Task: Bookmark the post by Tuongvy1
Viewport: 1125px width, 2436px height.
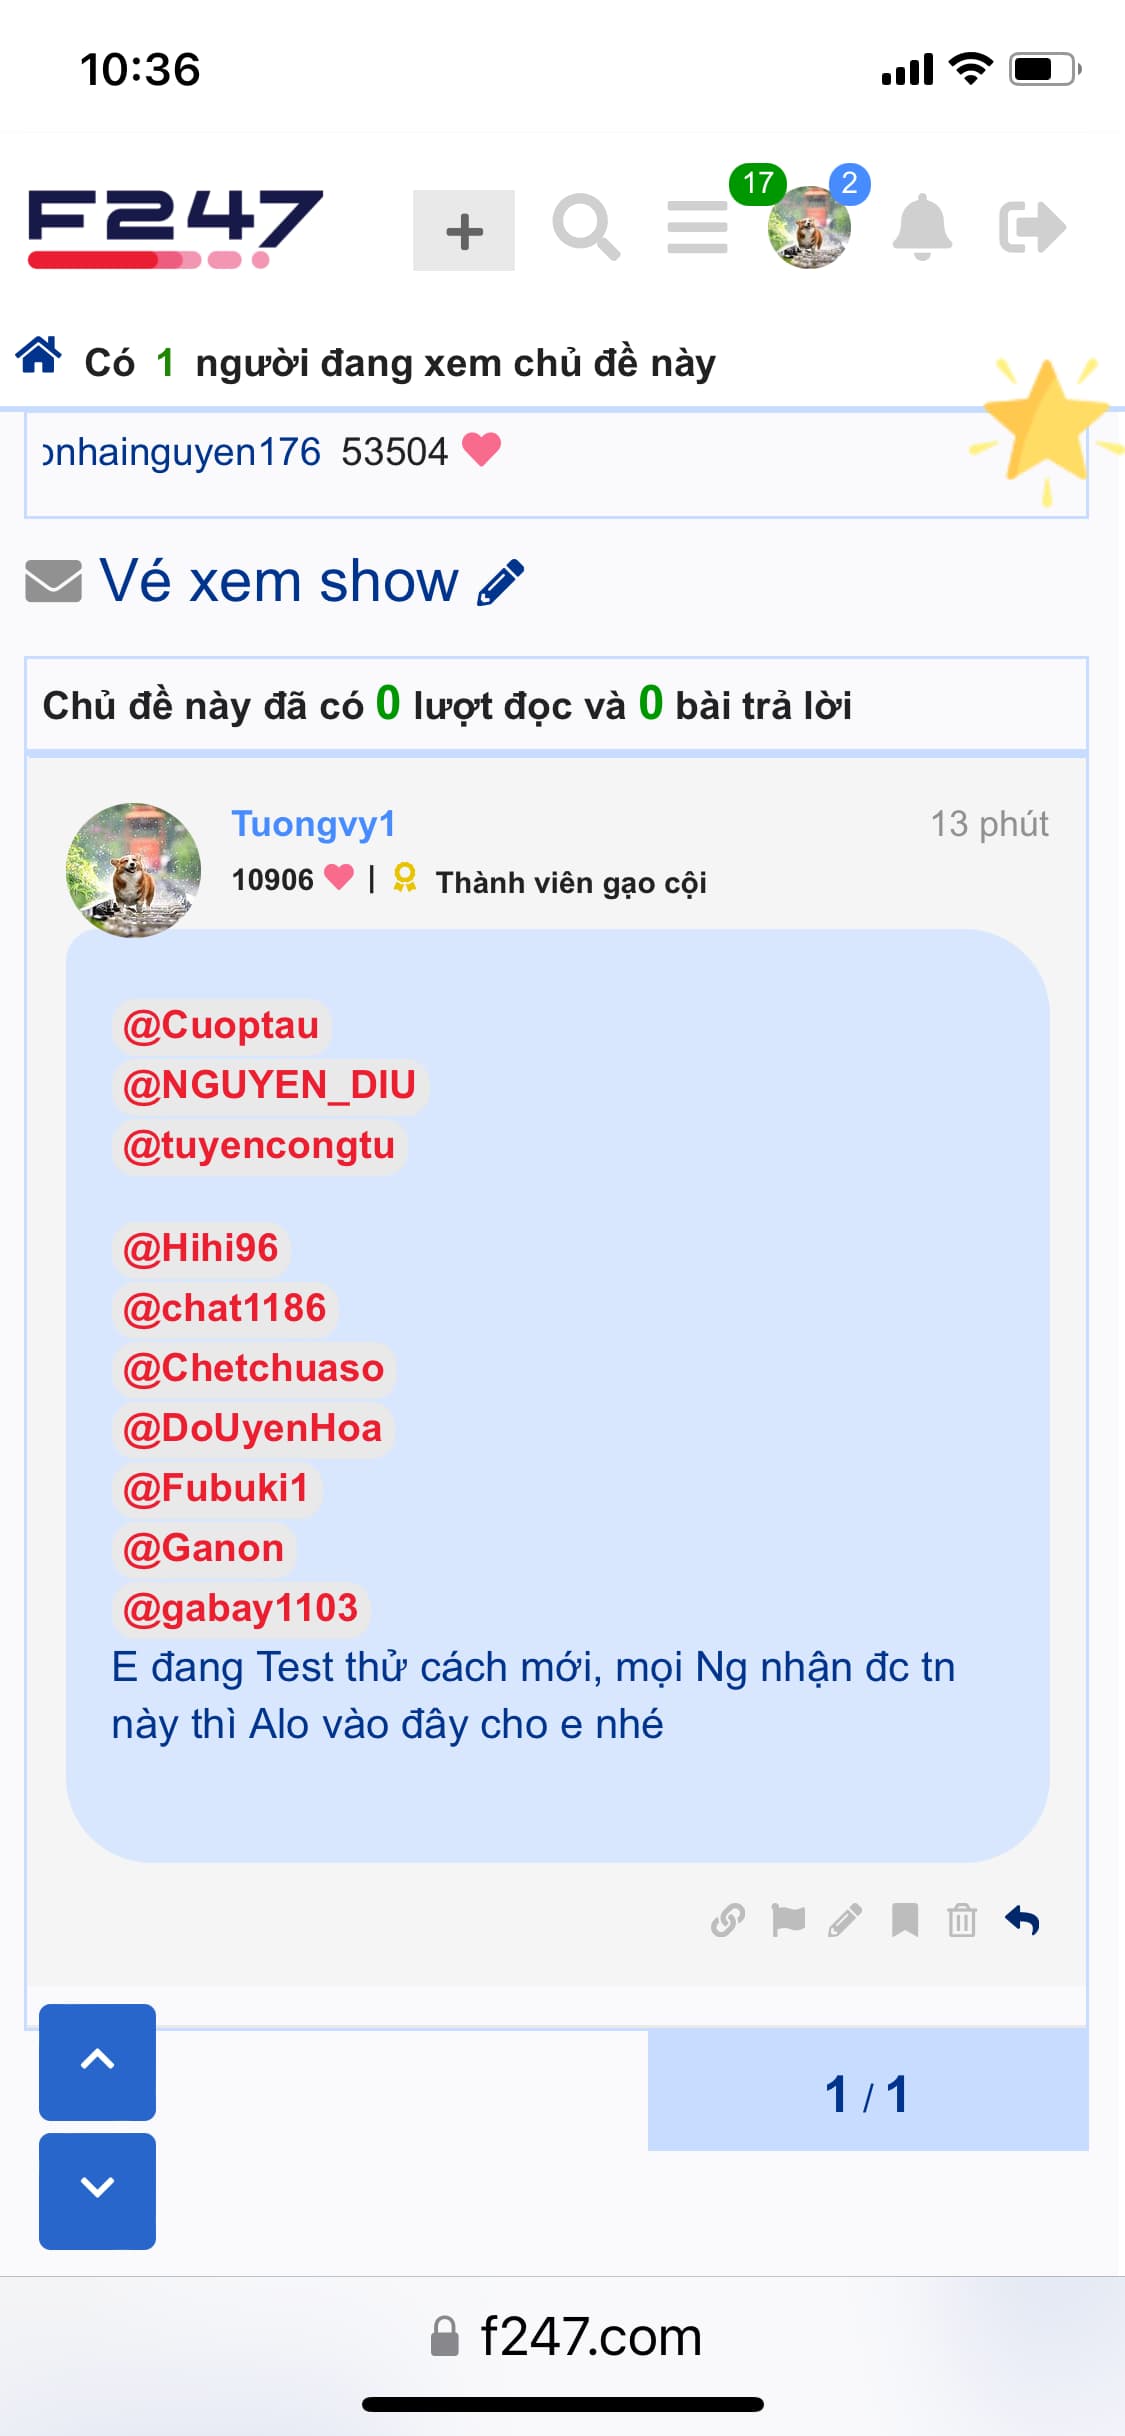Action: click(905, 1921)
